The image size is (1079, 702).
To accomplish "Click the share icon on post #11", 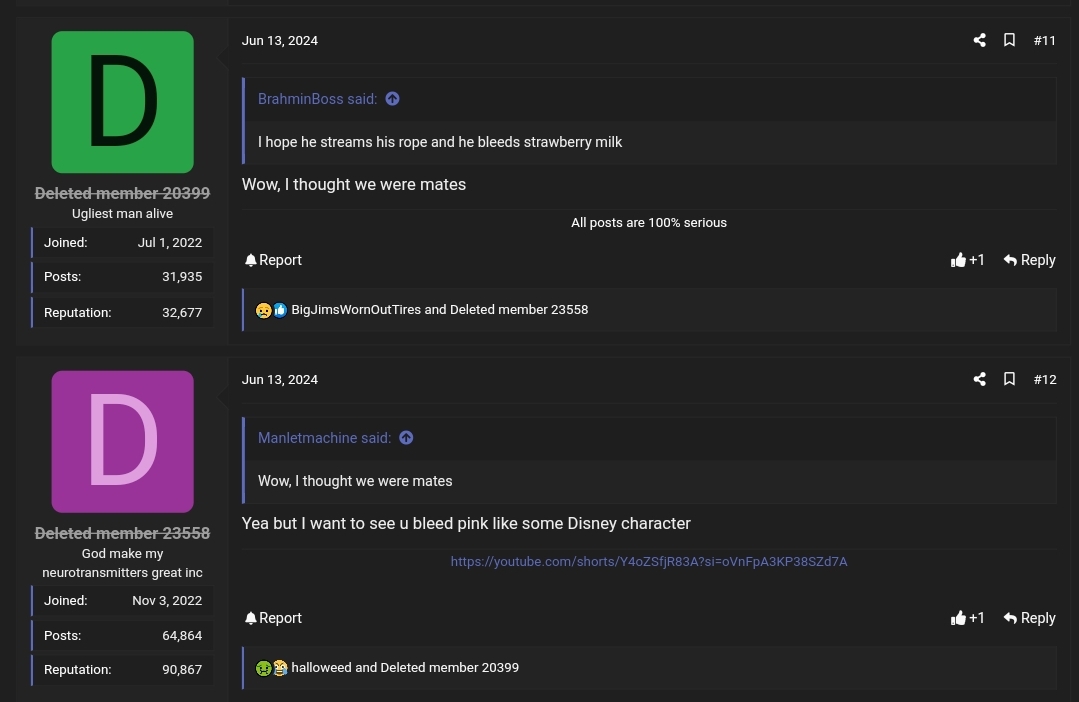I will point(979,40).
